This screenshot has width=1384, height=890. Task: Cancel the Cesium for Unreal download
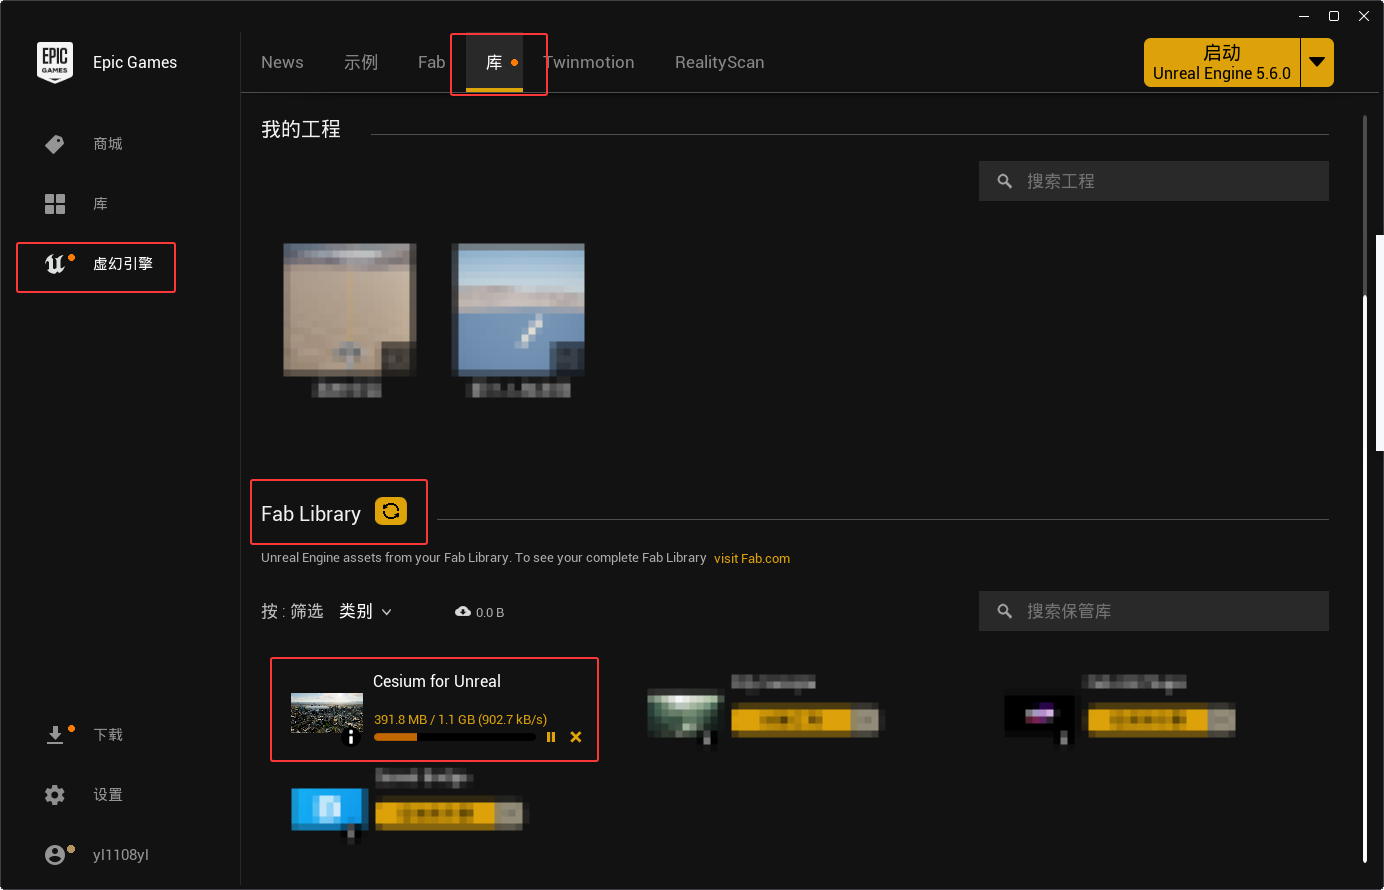point(576,737)
